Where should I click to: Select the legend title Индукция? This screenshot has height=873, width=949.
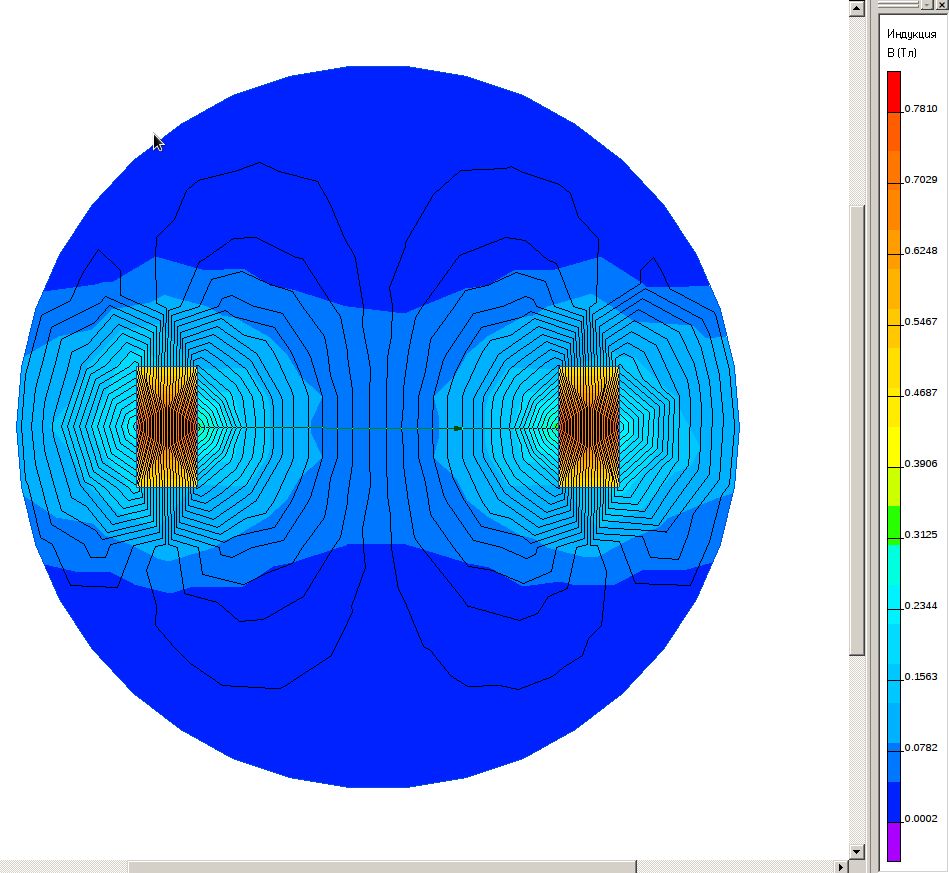(911, 35)
